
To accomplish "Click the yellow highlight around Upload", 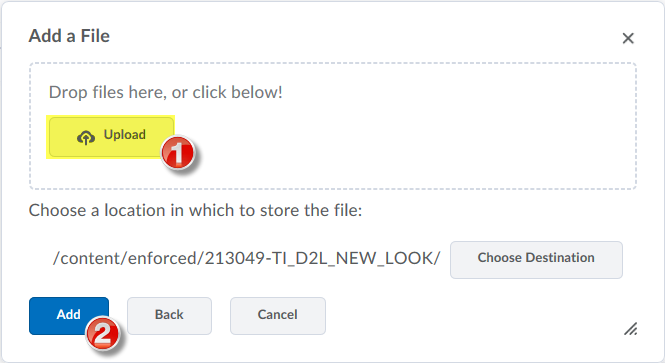I will click(x=110, y=137).
